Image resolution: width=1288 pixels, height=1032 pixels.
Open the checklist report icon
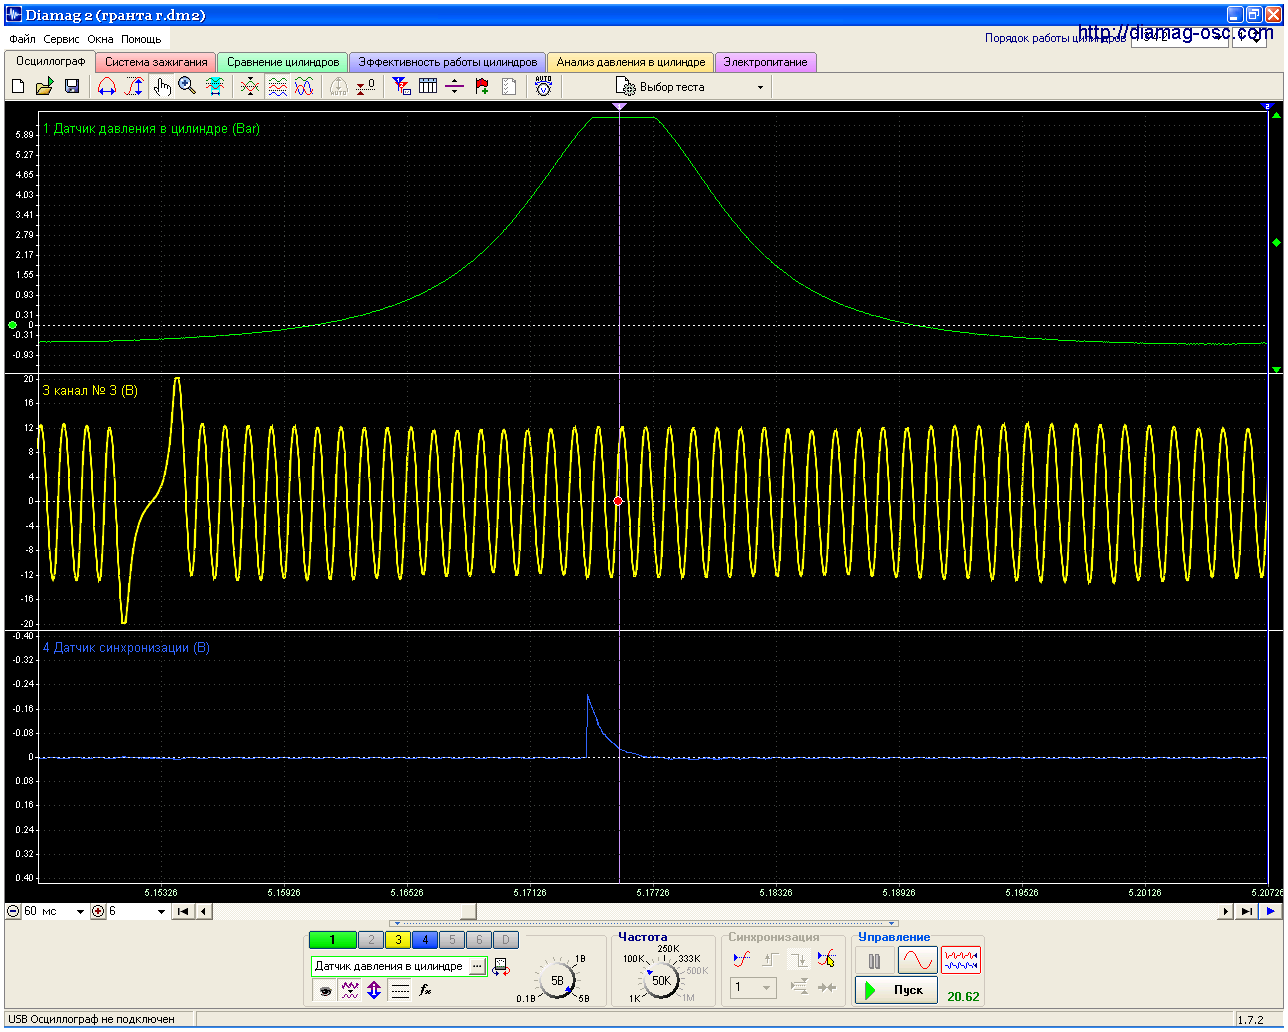pos(509,87)
